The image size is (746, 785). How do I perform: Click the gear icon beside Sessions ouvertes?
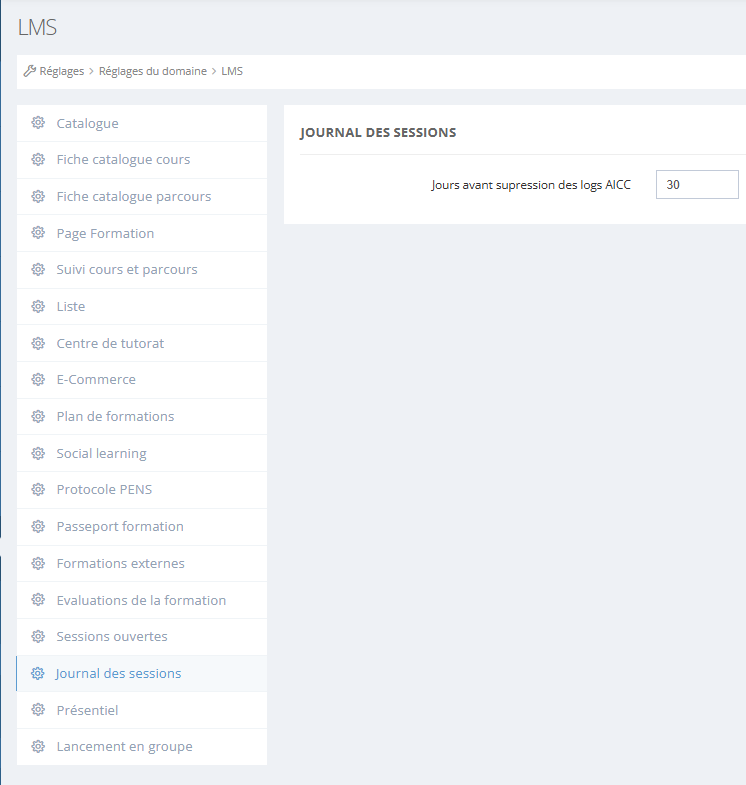[x=38, y=636]
